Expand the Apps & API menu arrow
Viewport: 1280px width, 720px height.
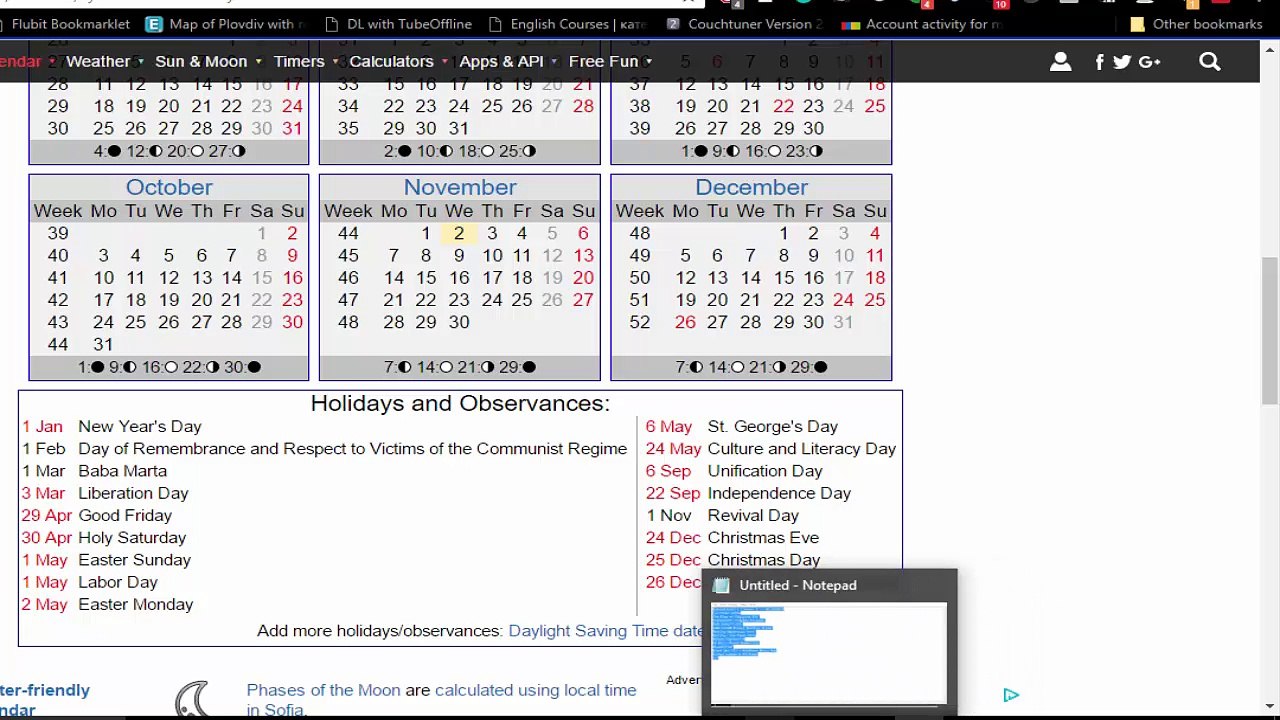click(555, 62)
